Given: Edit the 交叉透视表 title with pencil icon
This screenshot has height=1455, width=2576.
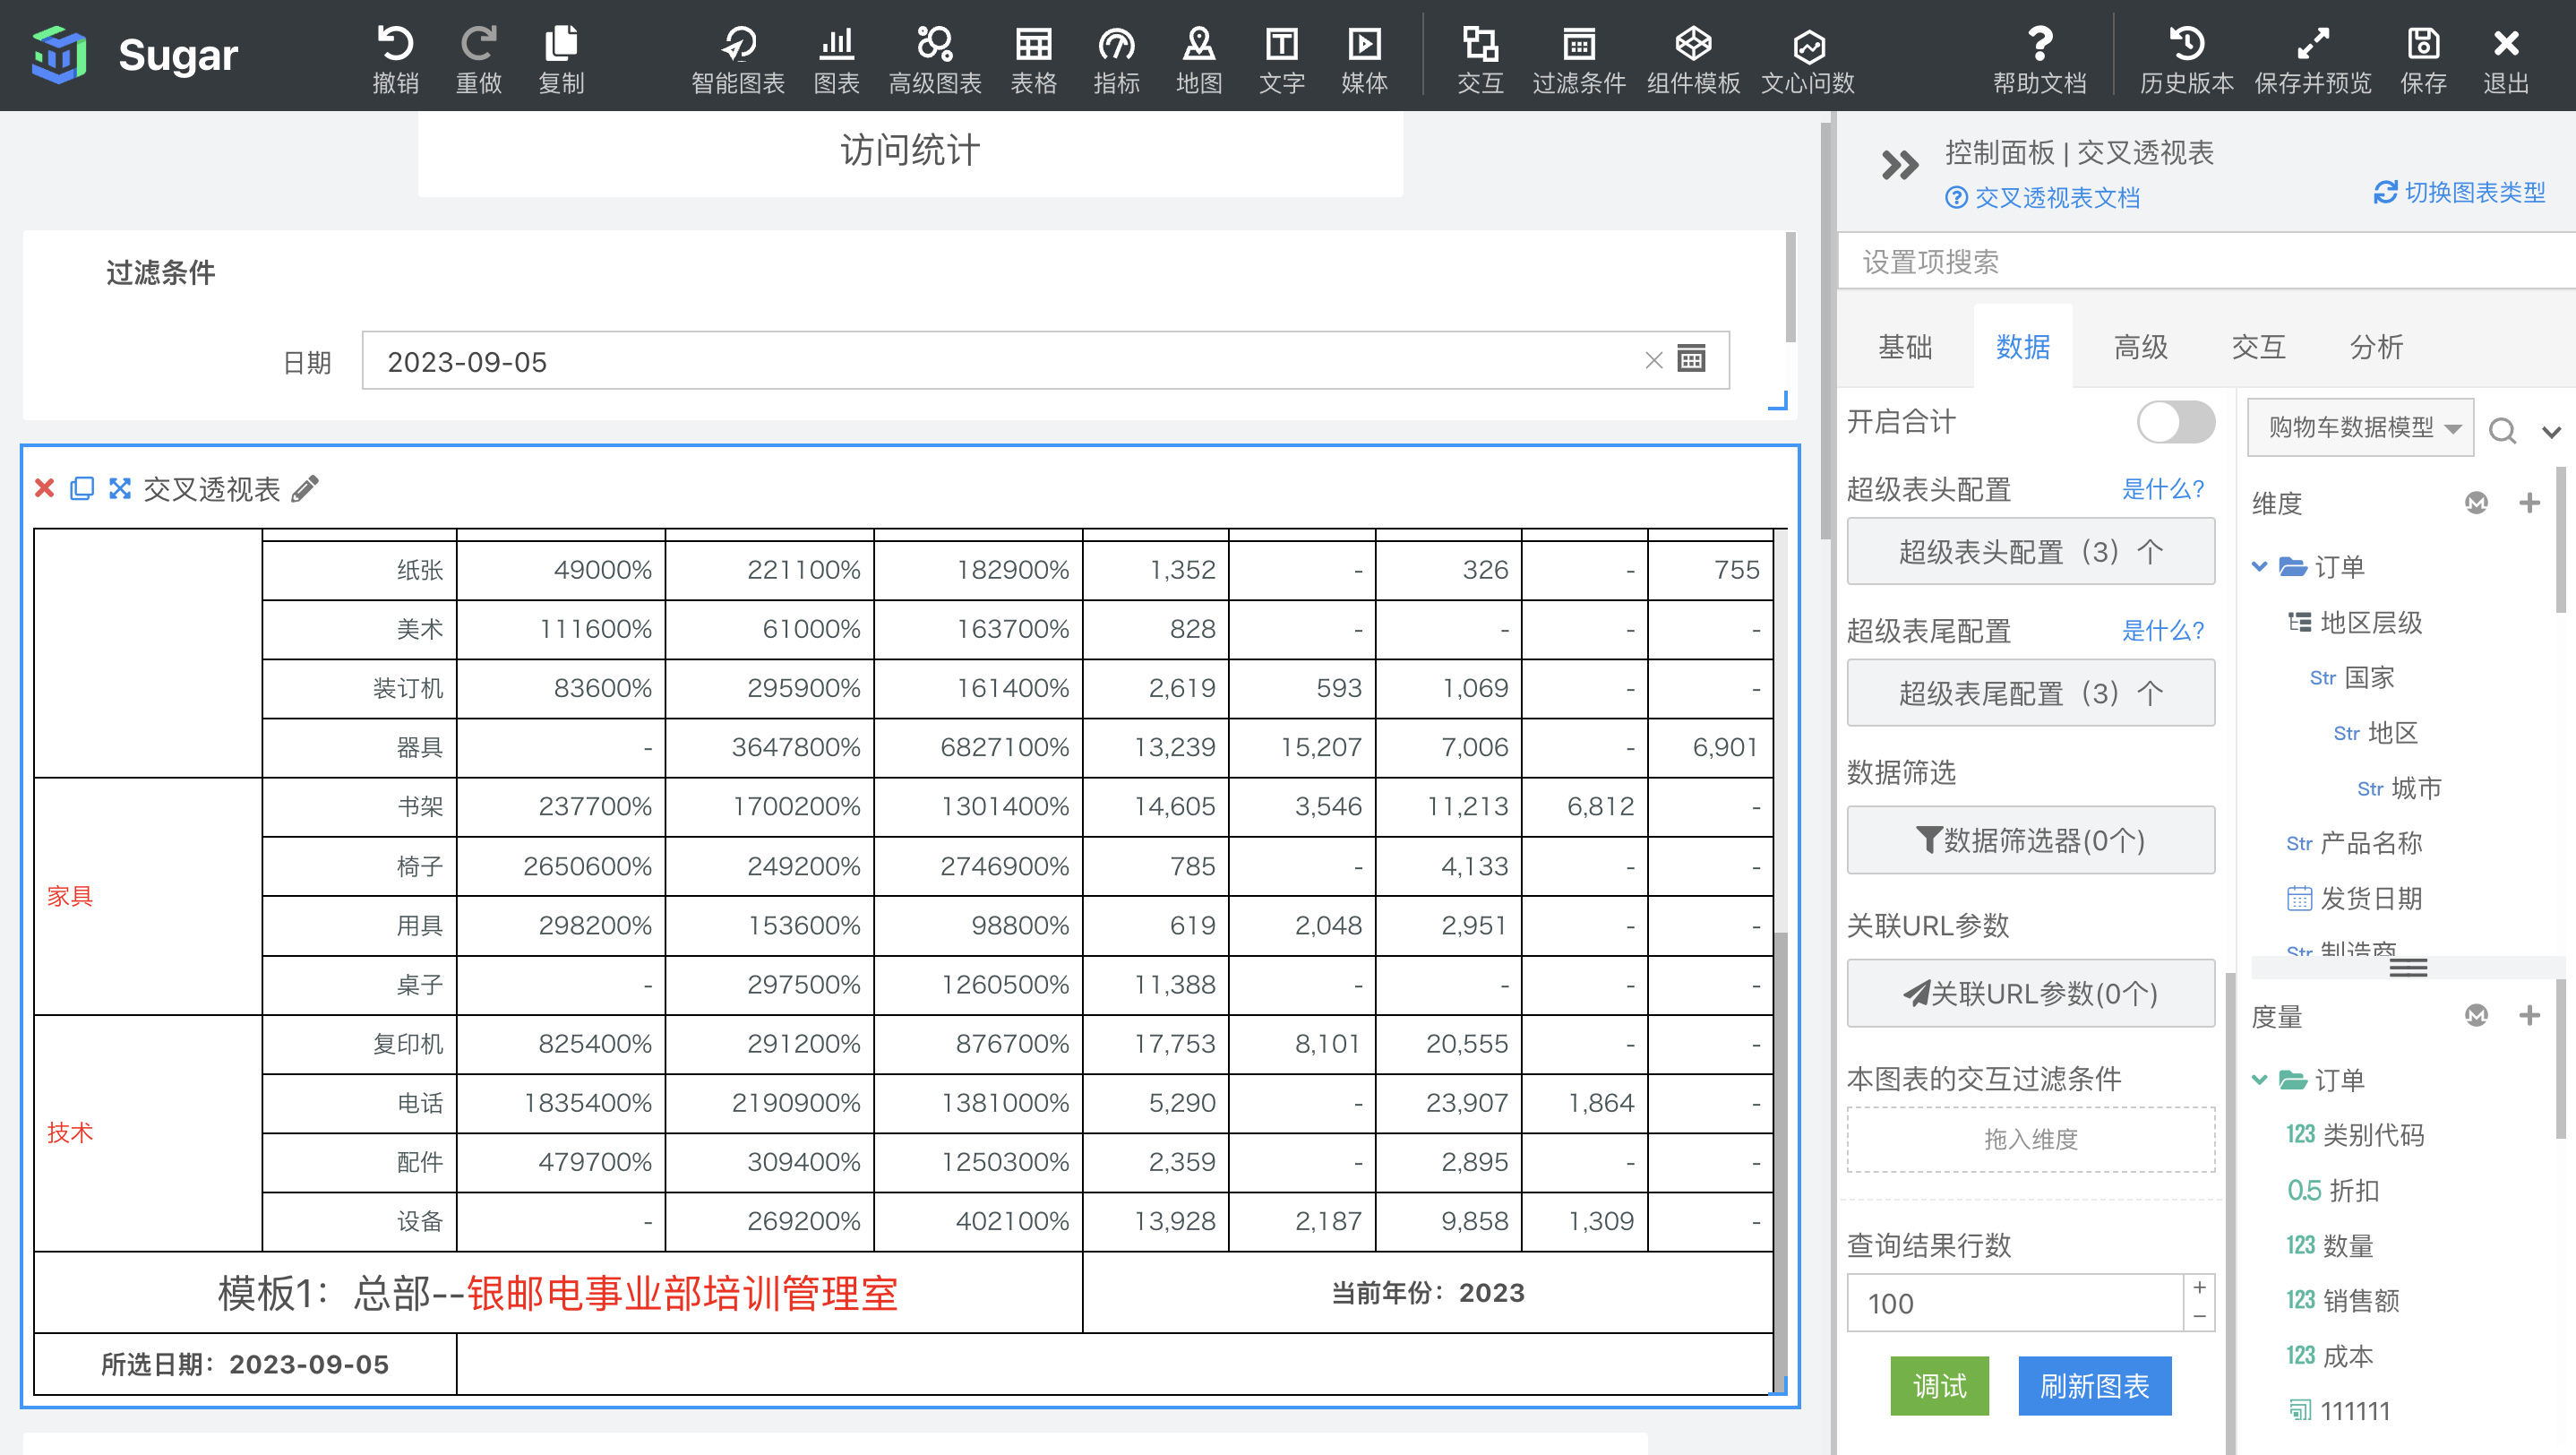Looking at the screenshot, I should 305,488.
